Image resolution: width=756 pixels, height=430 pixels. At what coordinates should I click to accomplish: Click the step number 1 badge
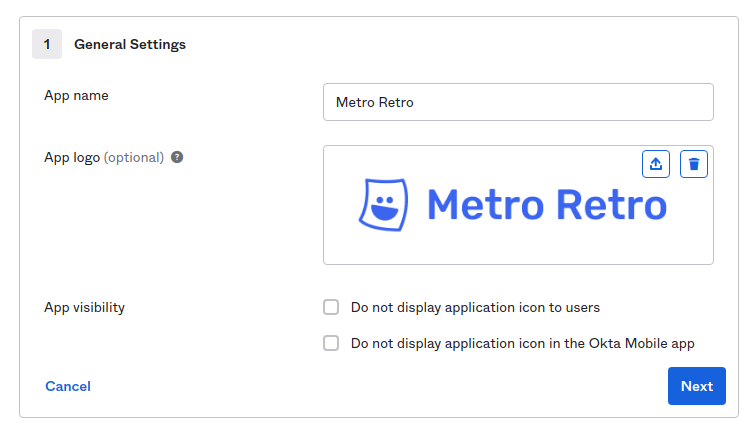pyautogui.click(x=46, y=44)
